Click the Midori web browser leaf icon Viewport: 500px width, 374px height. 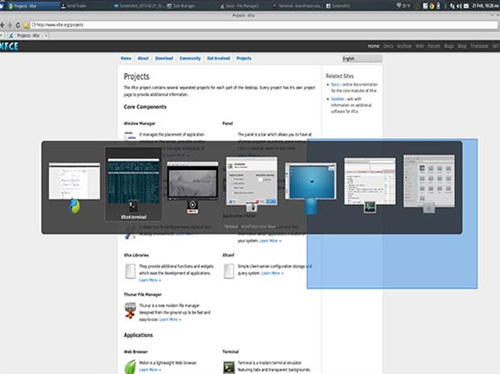130,367
